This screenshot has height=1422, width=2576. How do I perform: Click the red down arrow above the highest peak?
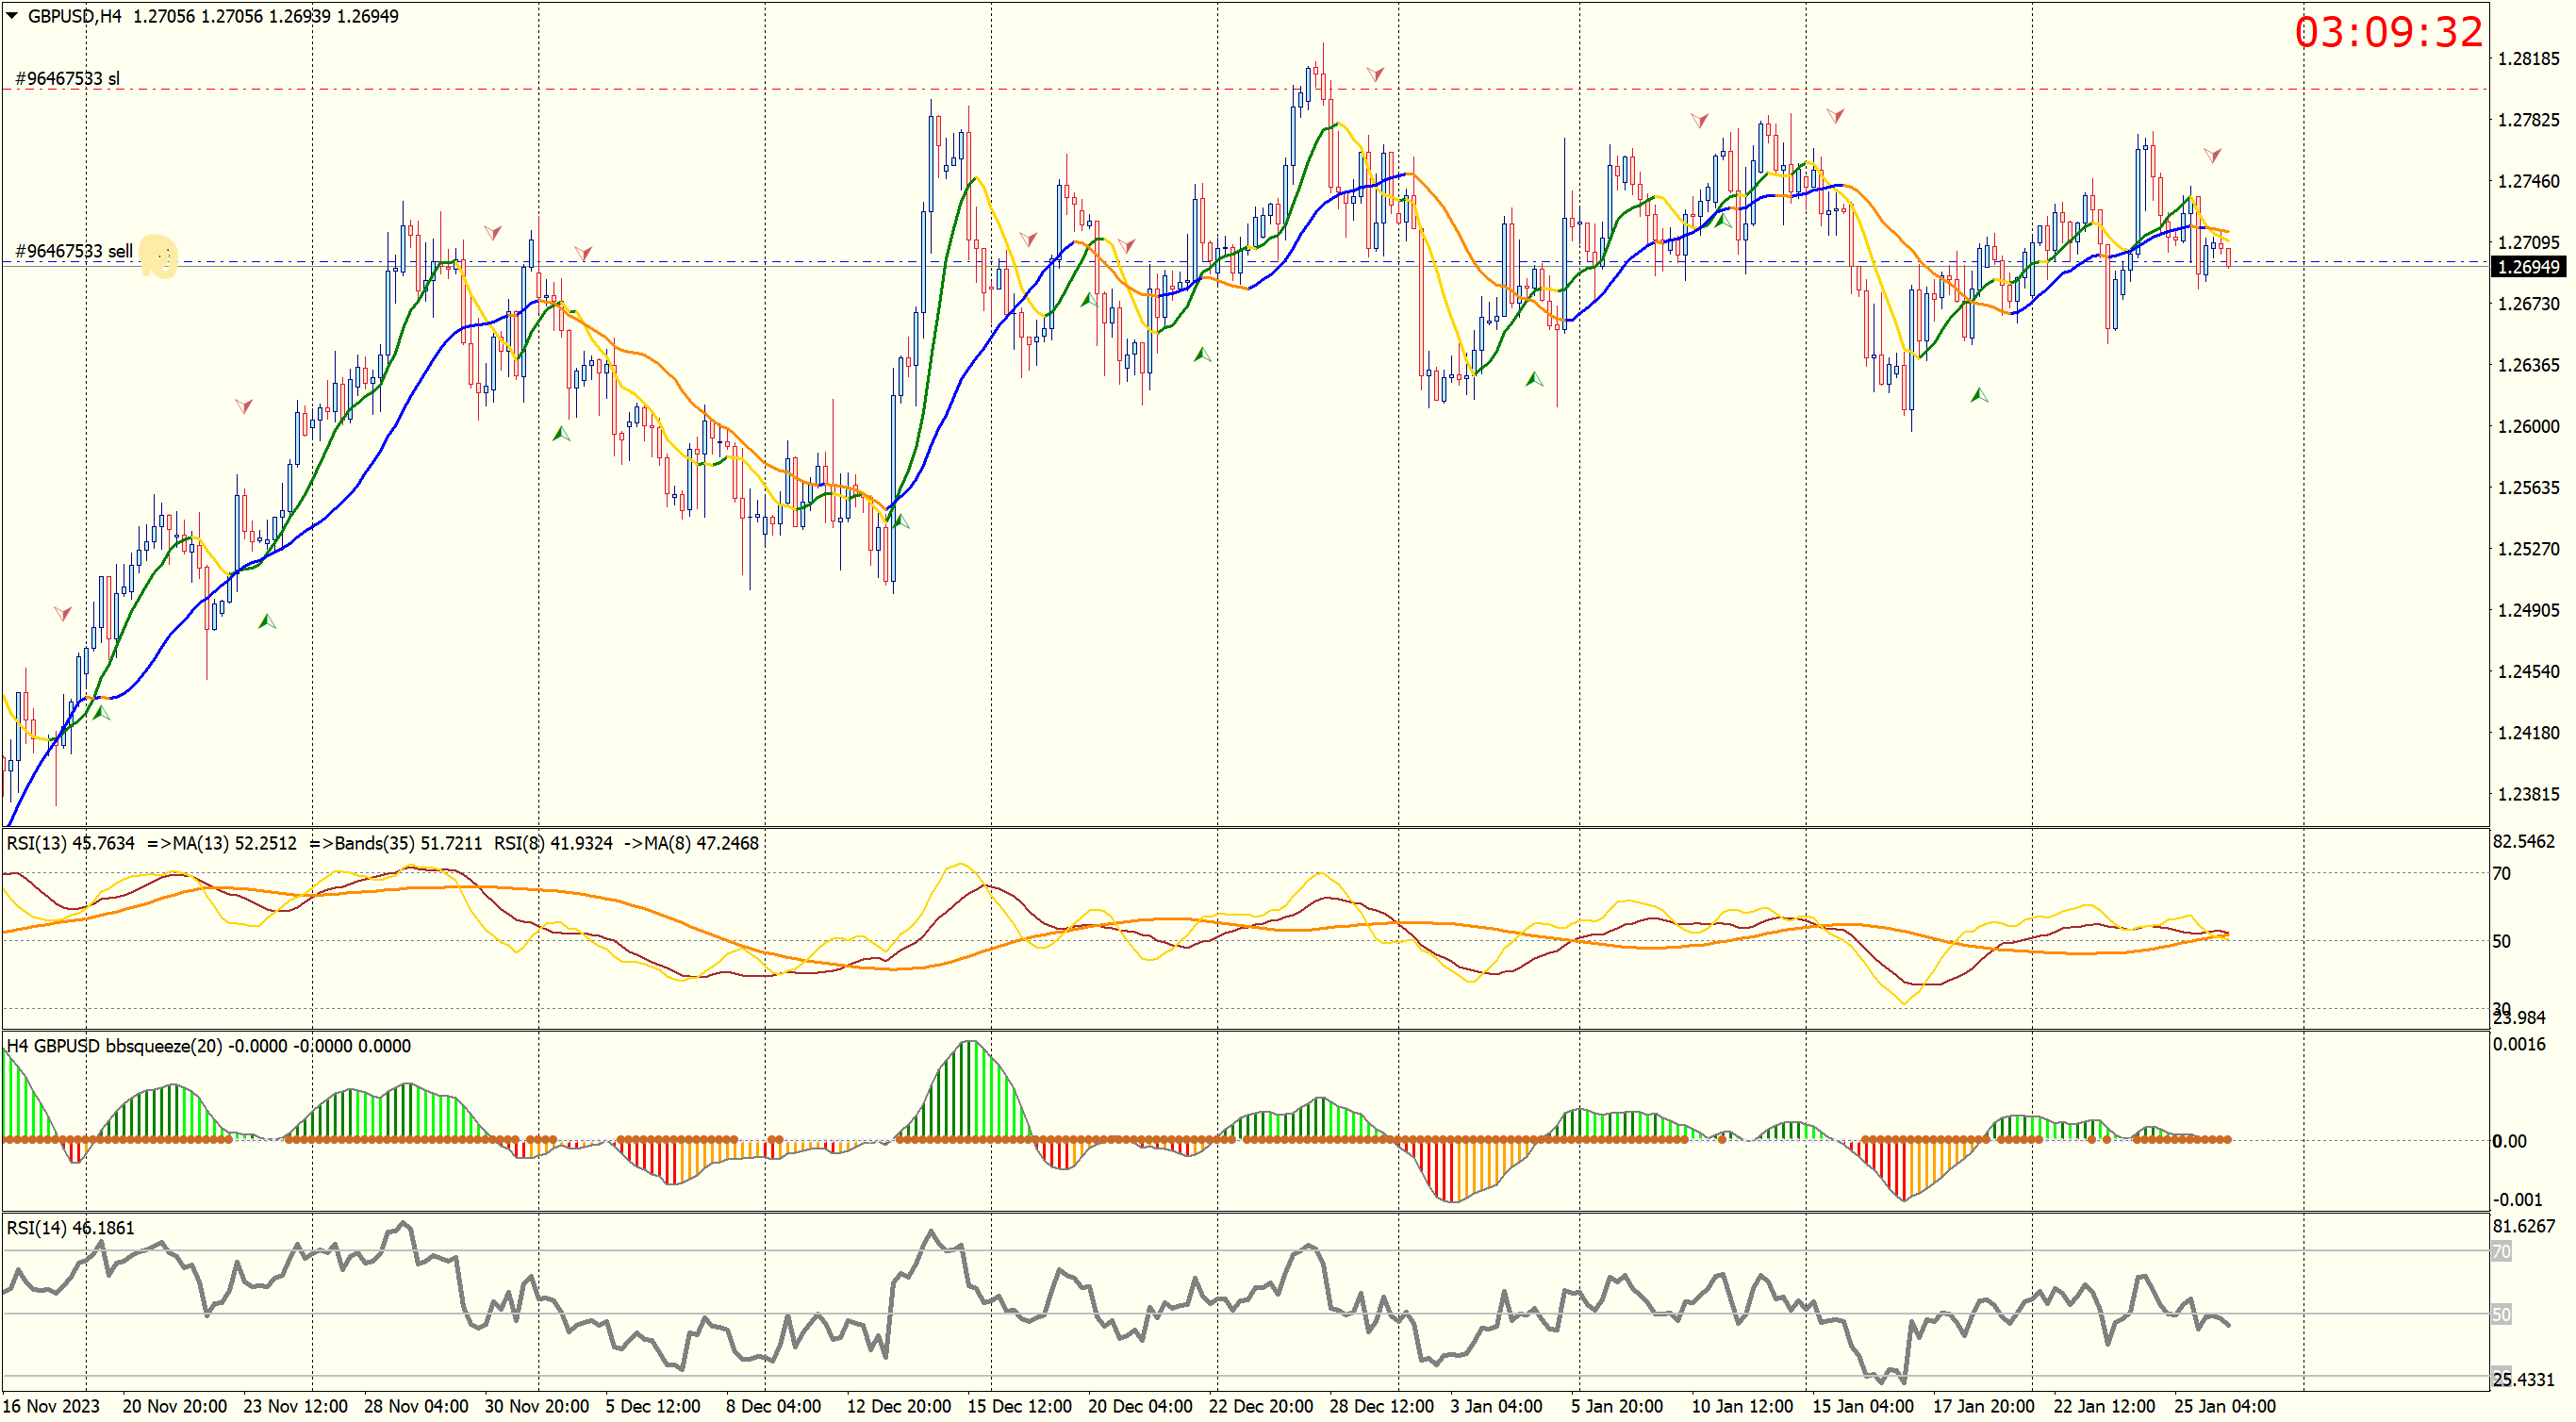1375,74
